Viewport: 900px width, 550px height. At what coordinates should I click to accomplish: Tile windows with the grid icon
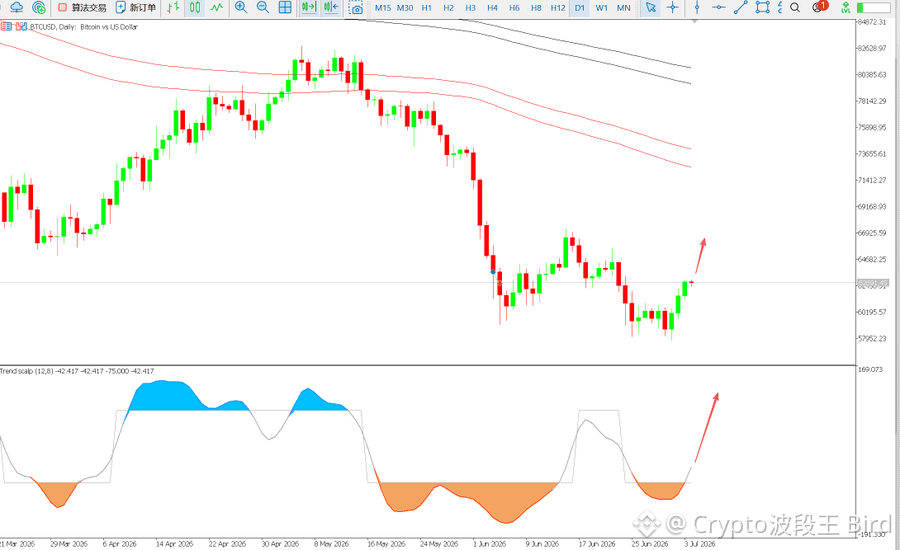pos(285,7)
